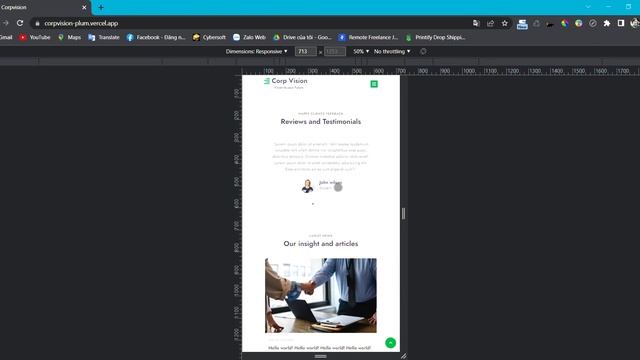This screenshot has height=360, width=640.
Task: Click the site lock icon in address bar
Action: click(37, 23)
